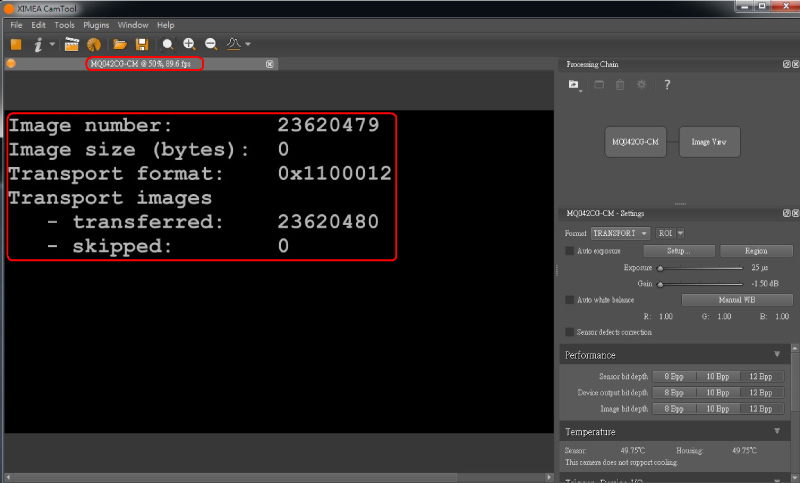The image size is (800, 483).
Task: Open the Format TRANSPORT dropdown
Action: pyautogui.click(x=621, y=233)
